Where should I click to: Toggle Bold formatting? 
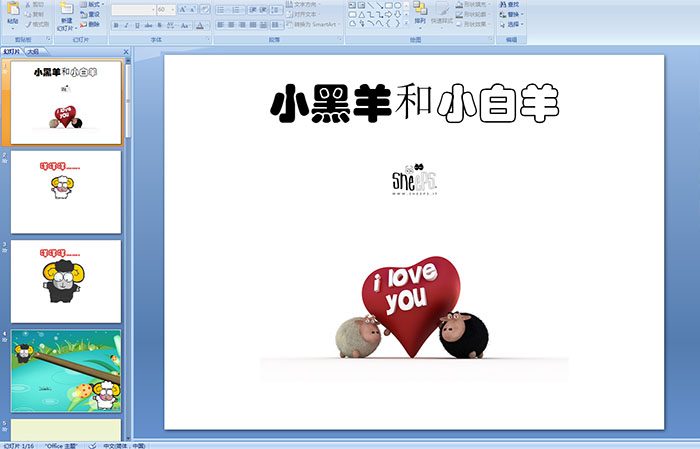click(x=116, y=25)
